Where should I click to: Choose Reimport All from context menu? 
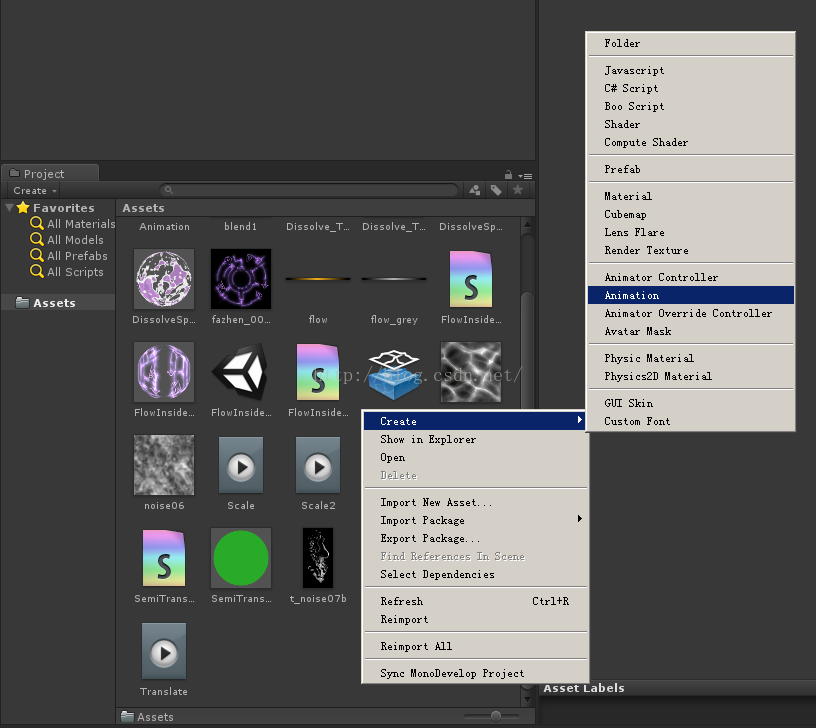475,646
